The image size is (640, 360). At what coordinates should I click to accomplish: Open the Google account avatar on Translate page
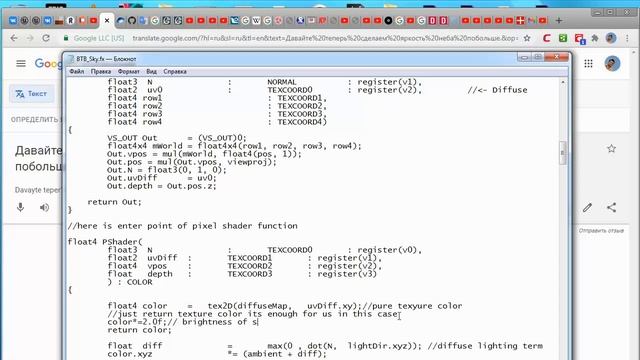coord(612,63)
